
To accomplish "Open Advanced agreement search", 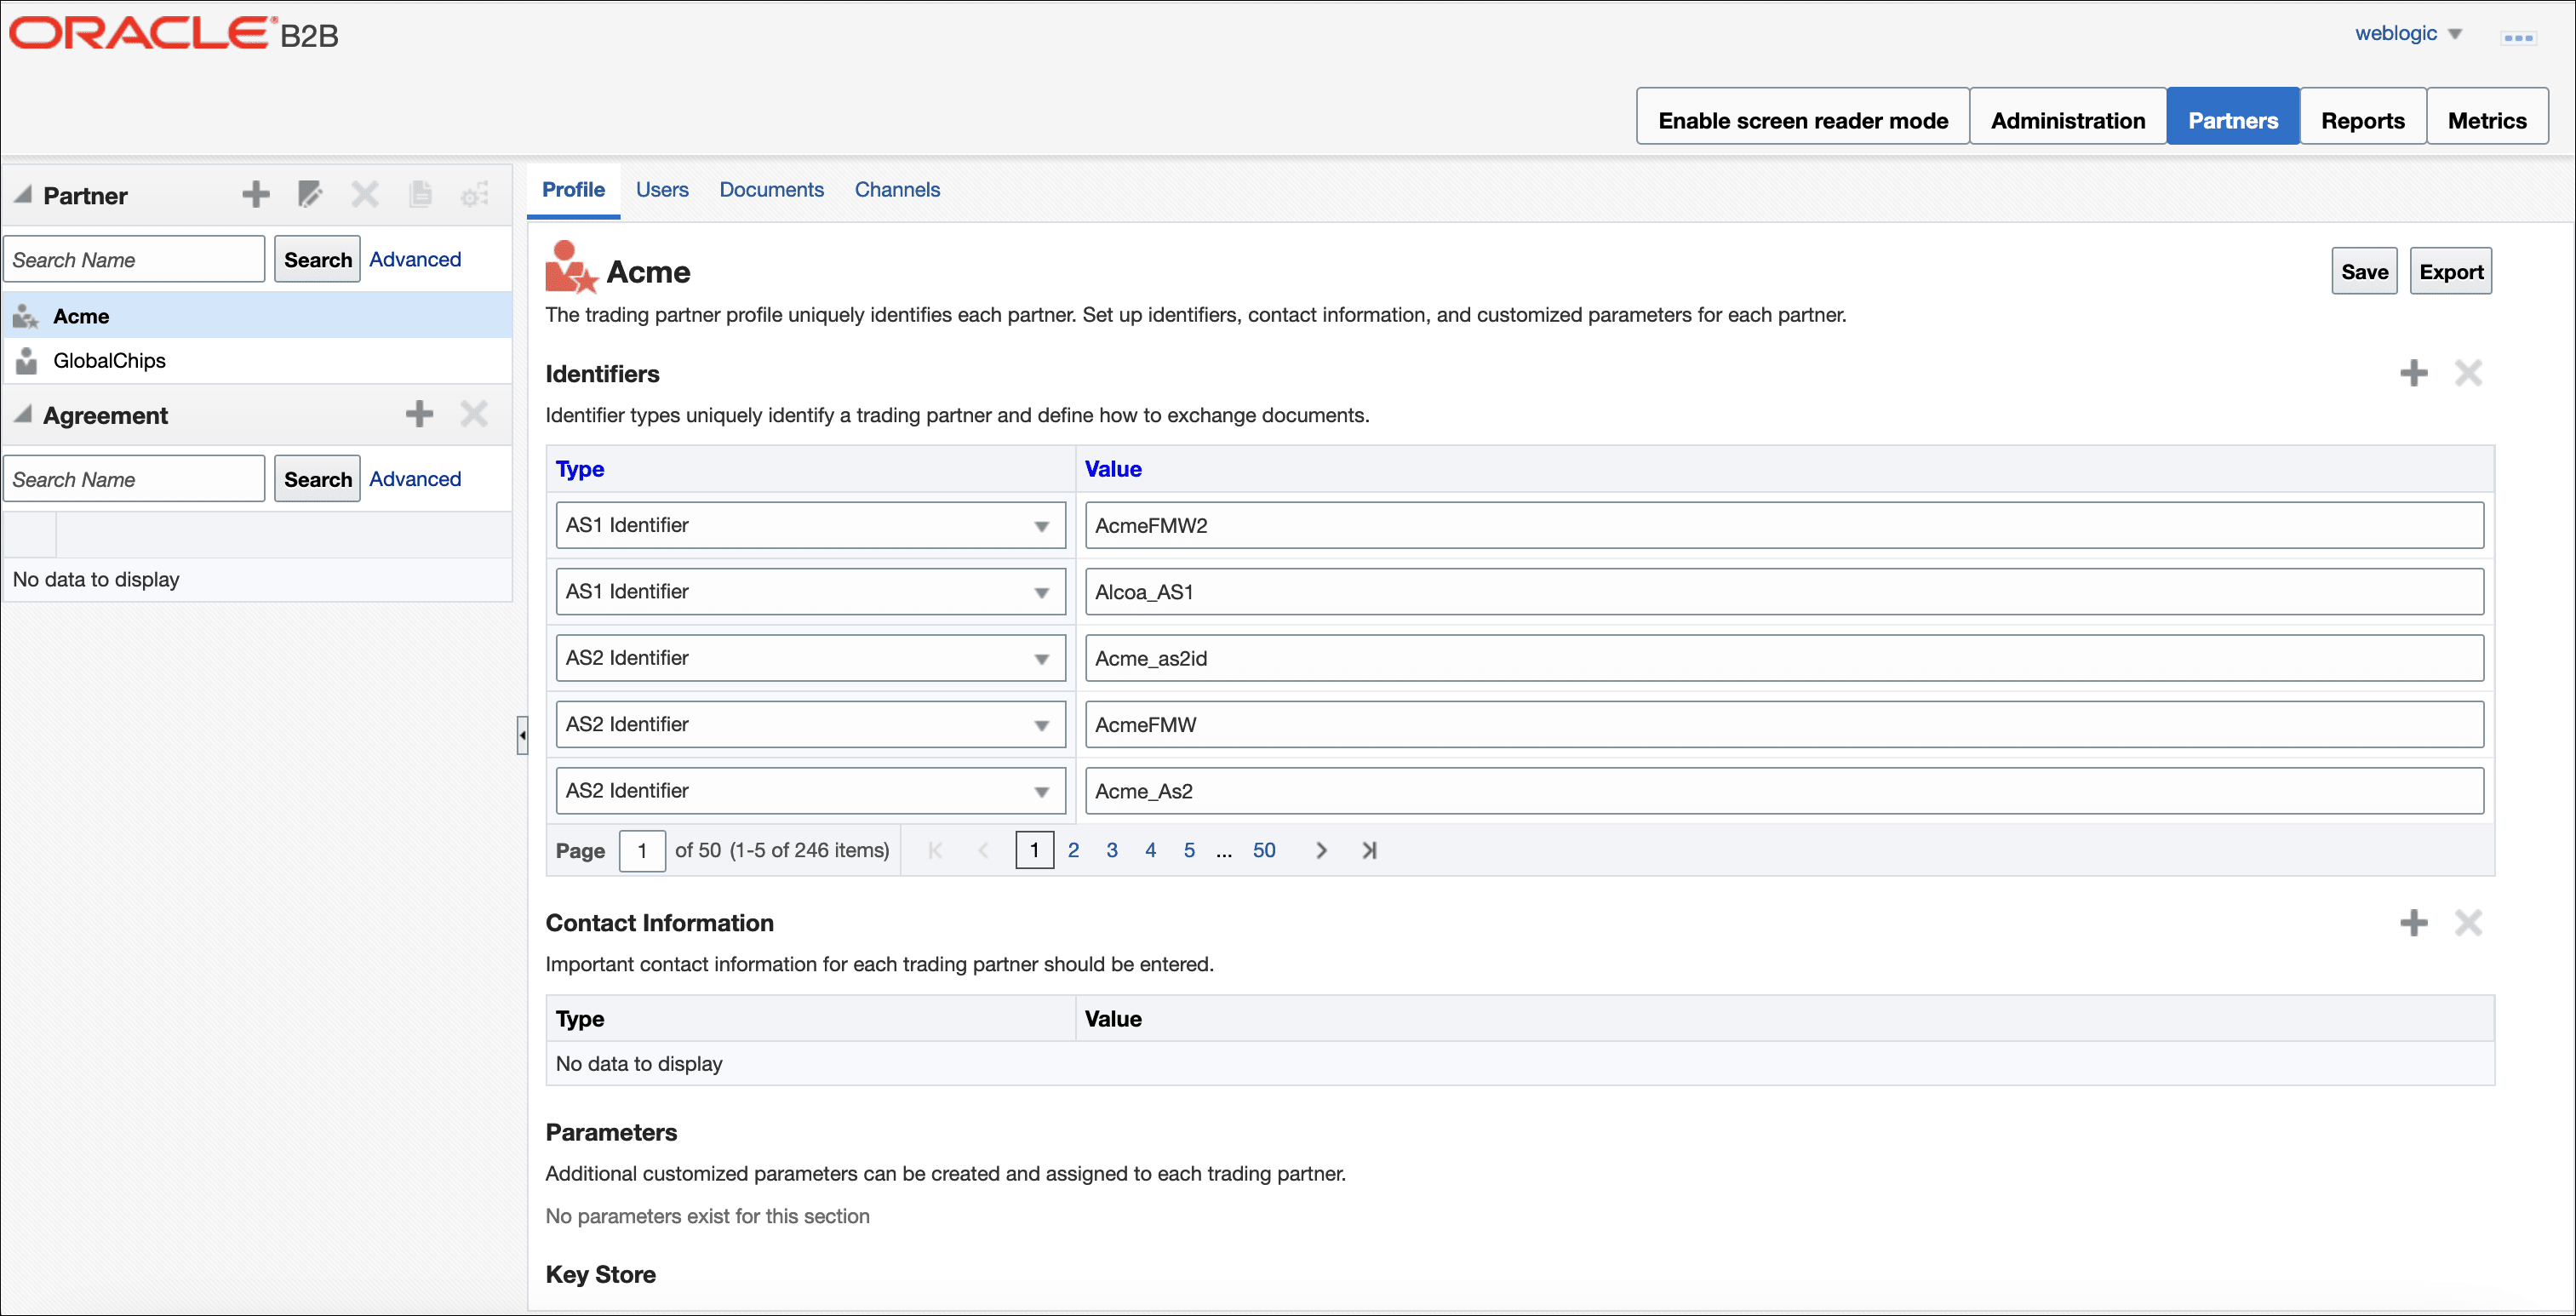I will click(415, 479).
